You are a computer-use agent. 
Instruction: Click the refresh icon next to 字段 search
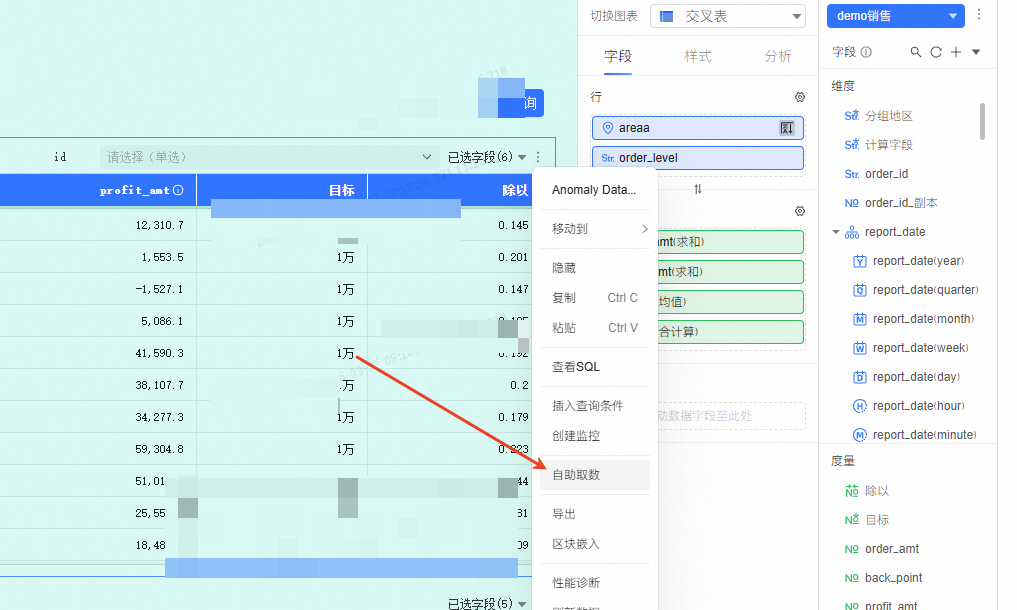(x=936, y=52)
